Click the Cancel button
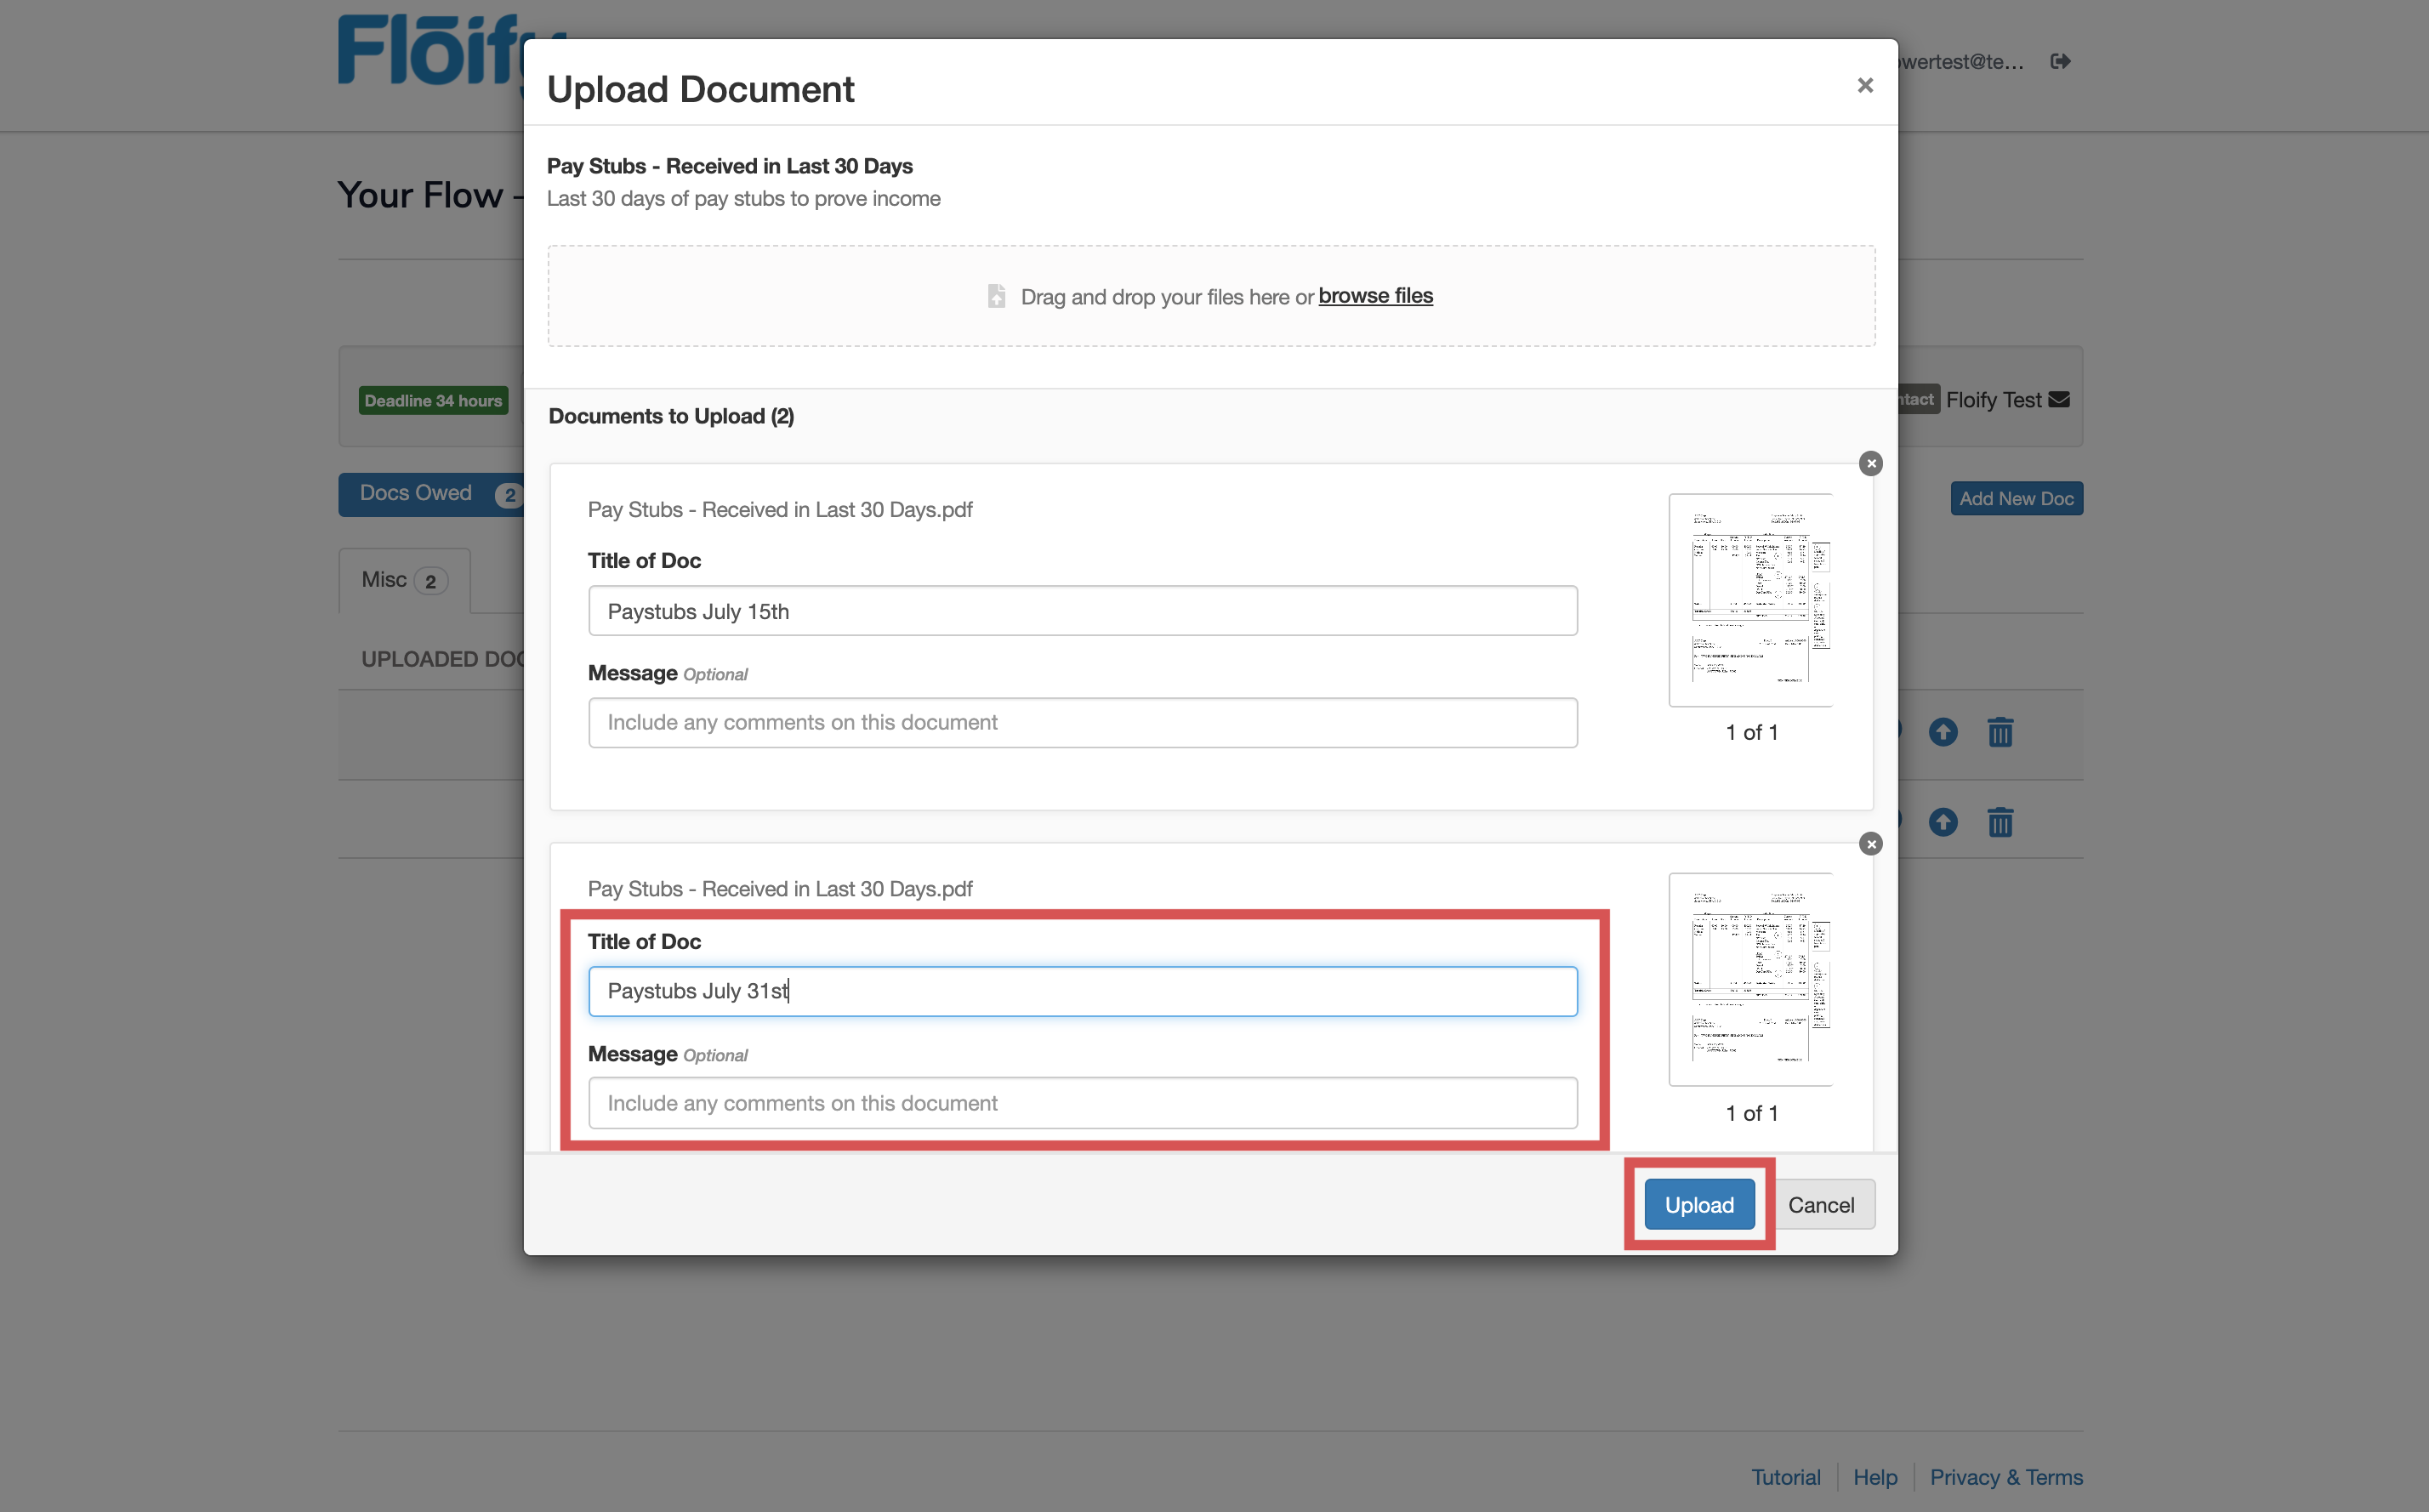 1822,1204
